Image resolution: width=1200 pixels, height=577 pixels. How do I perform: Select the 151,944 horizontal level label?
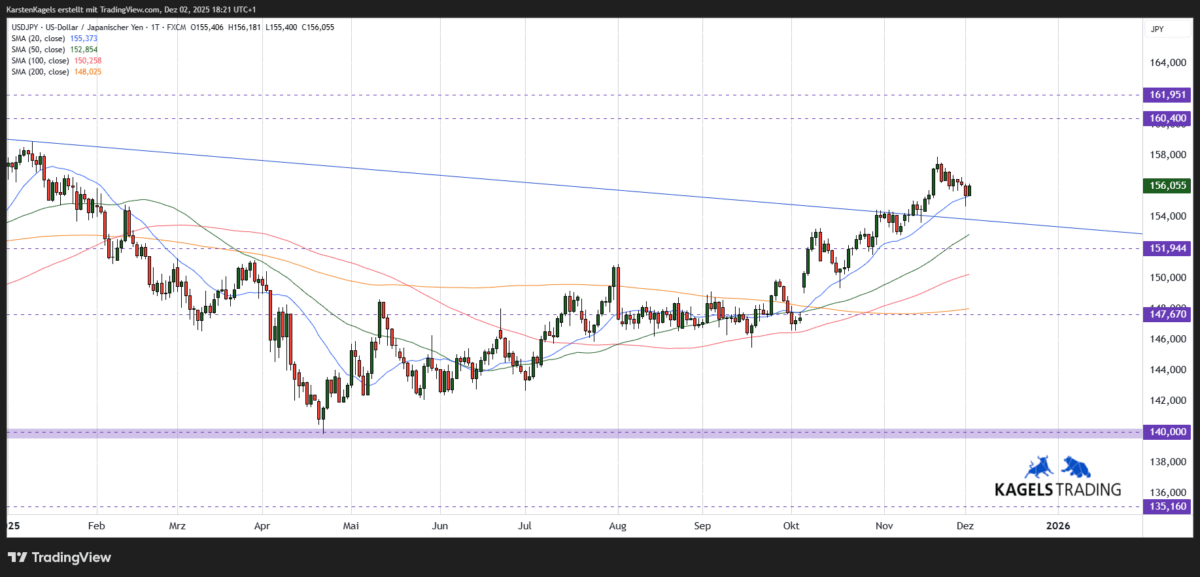pyautogui.click(x=1168, y=248)
